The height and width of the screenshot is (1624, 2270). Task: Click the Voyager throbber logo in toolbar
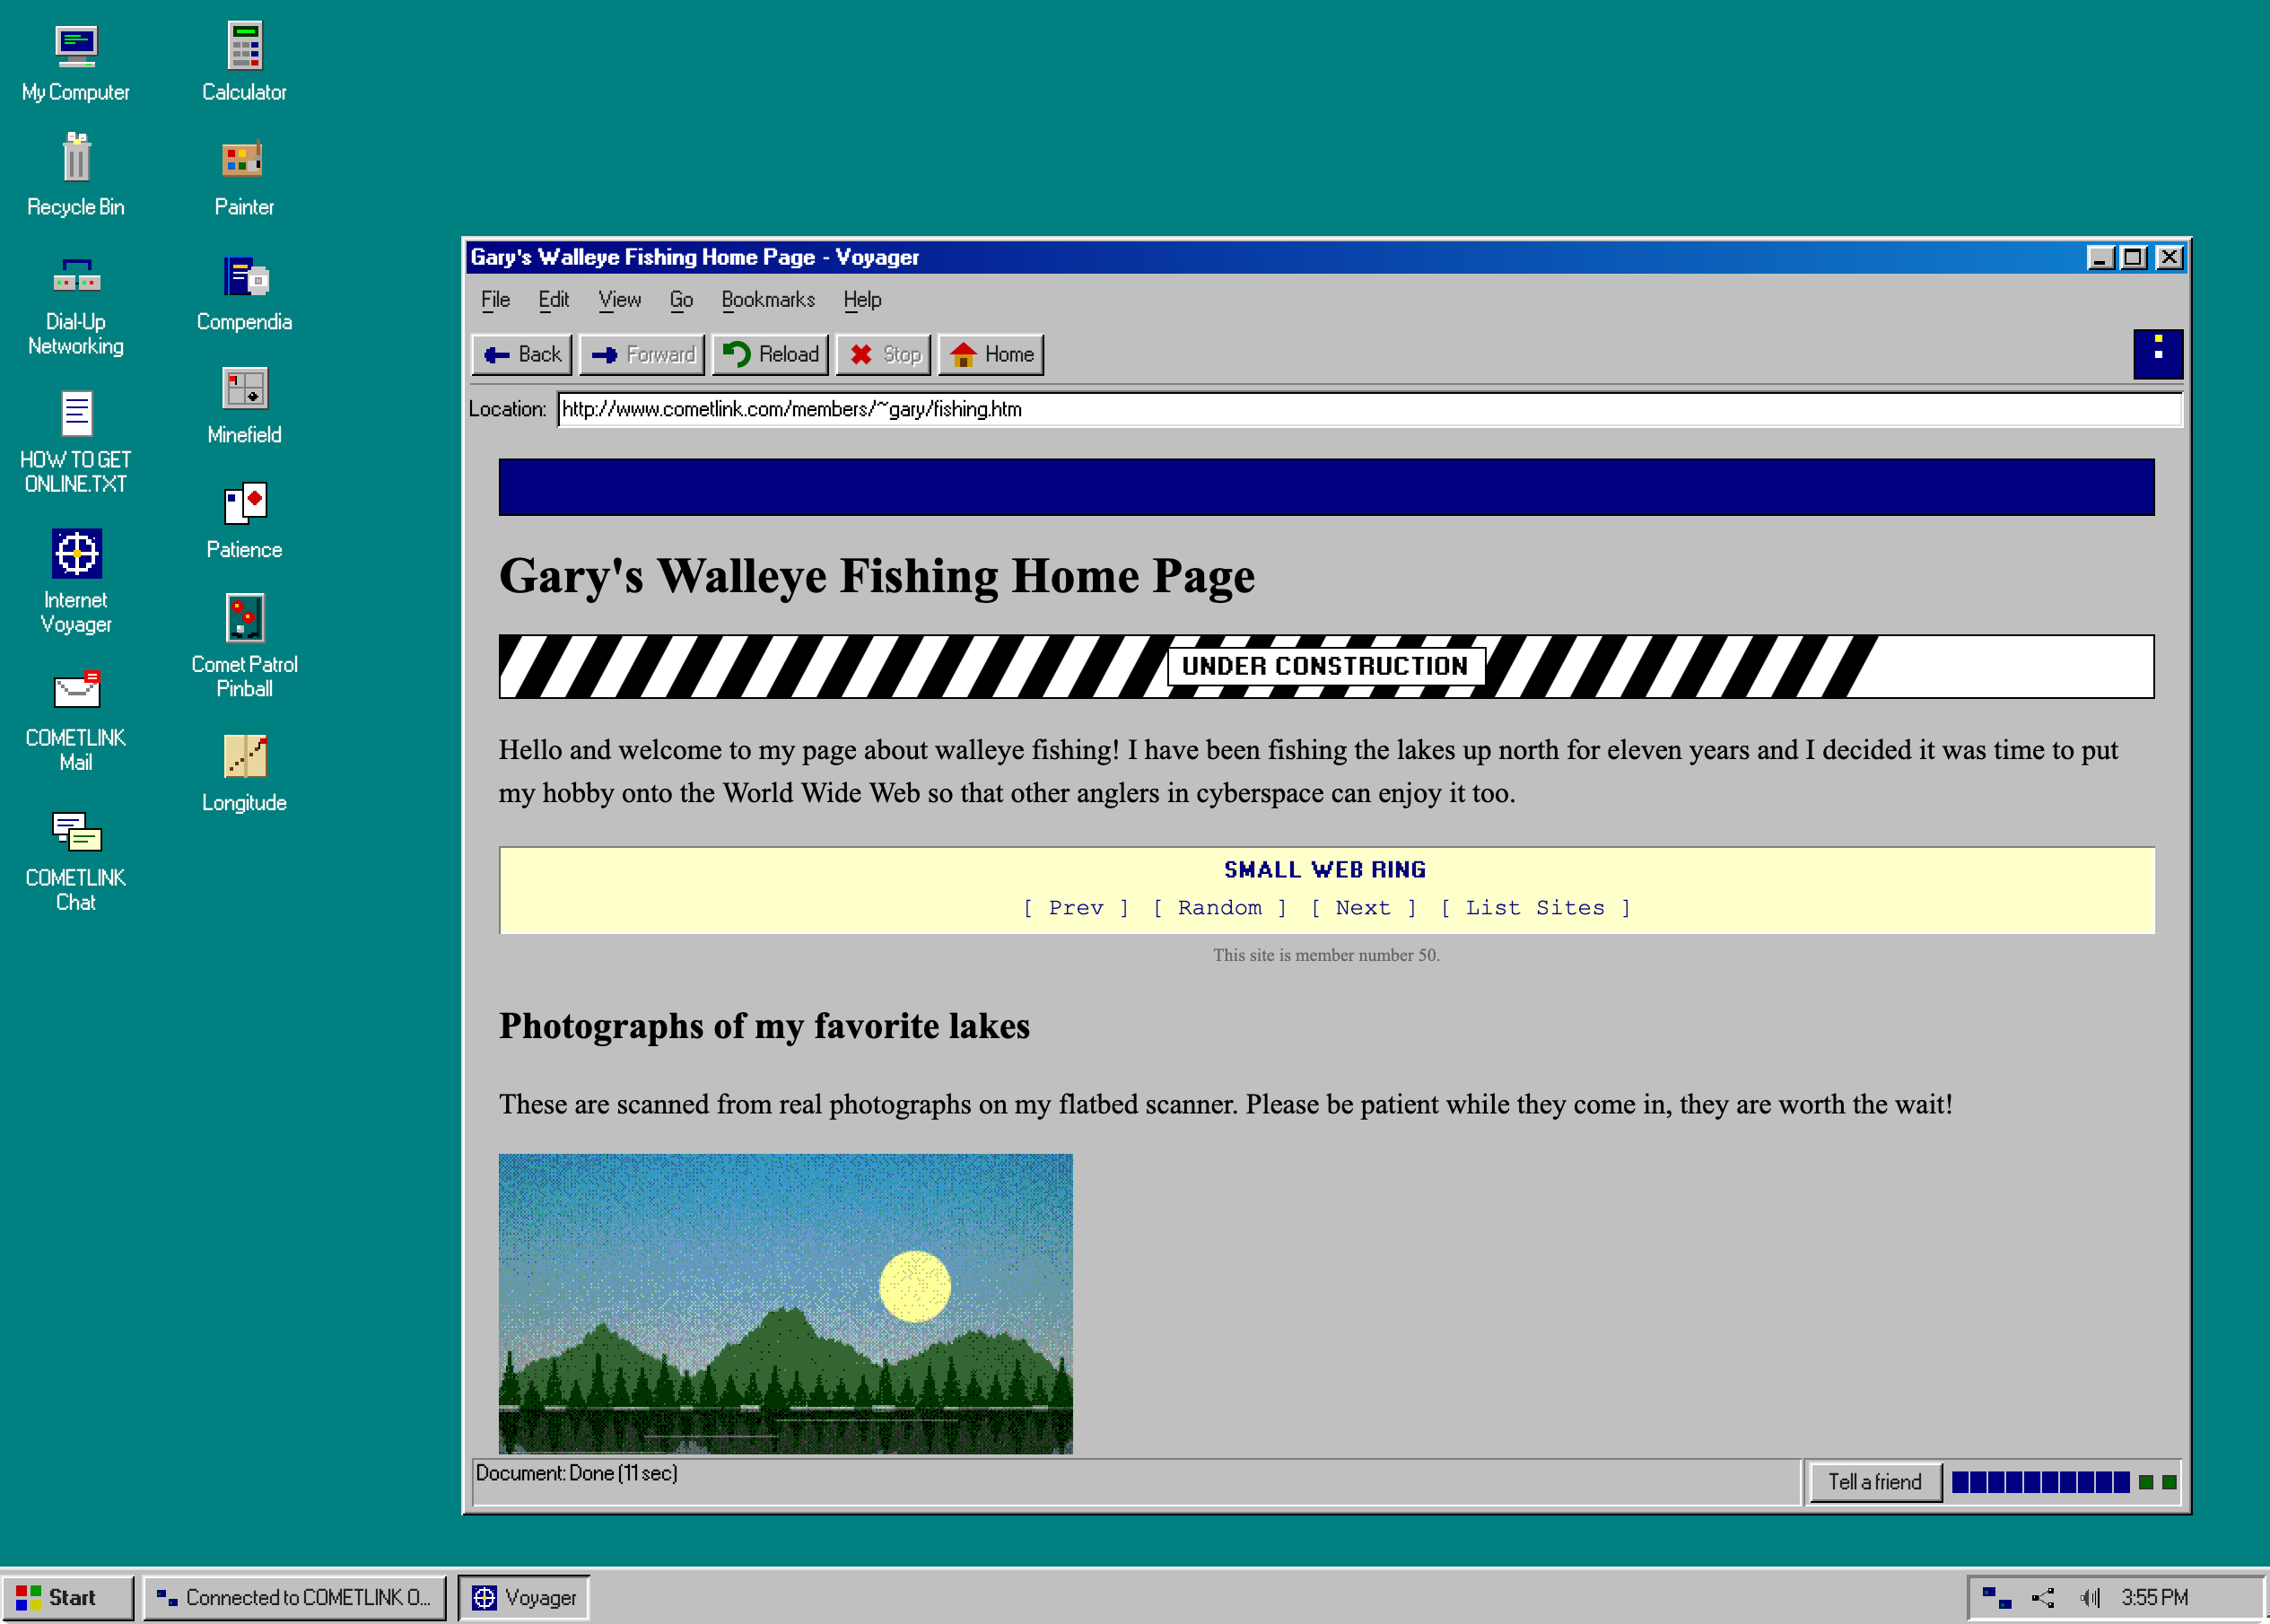pyautogui.click(x=2158, y=354)
